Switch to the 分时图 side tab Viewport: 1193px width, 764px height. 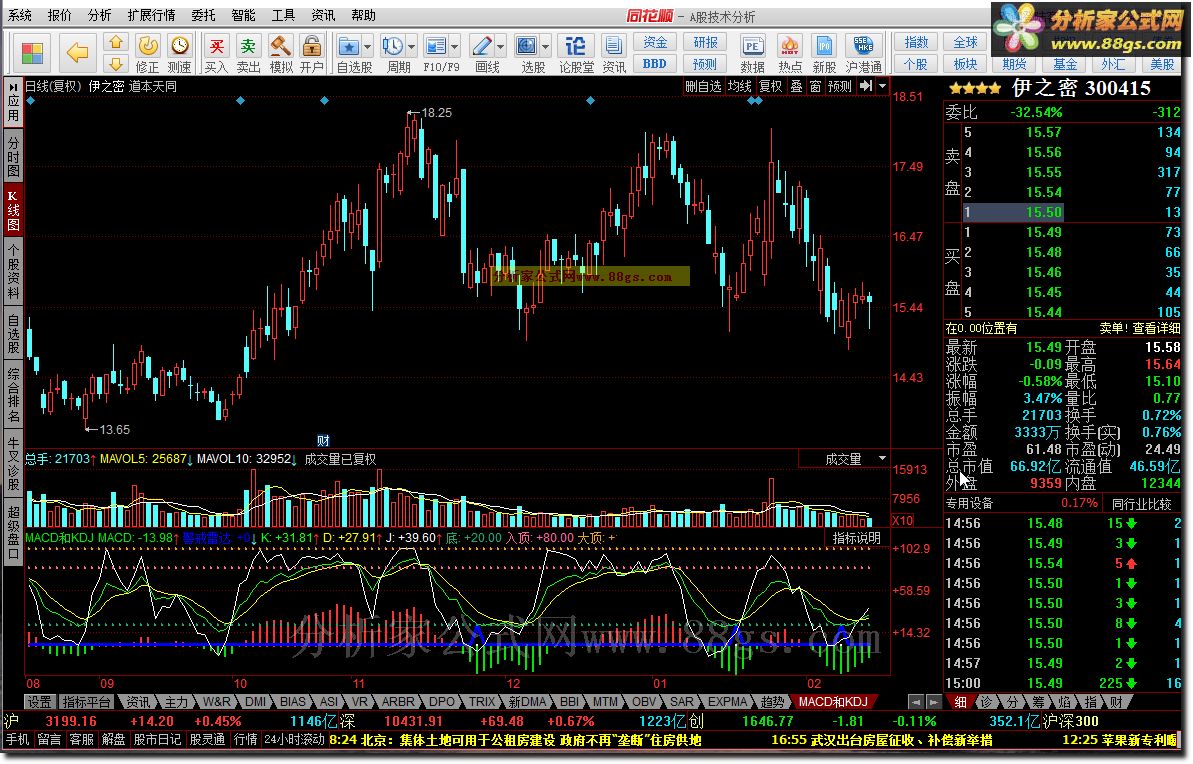[x=14, y=155]
